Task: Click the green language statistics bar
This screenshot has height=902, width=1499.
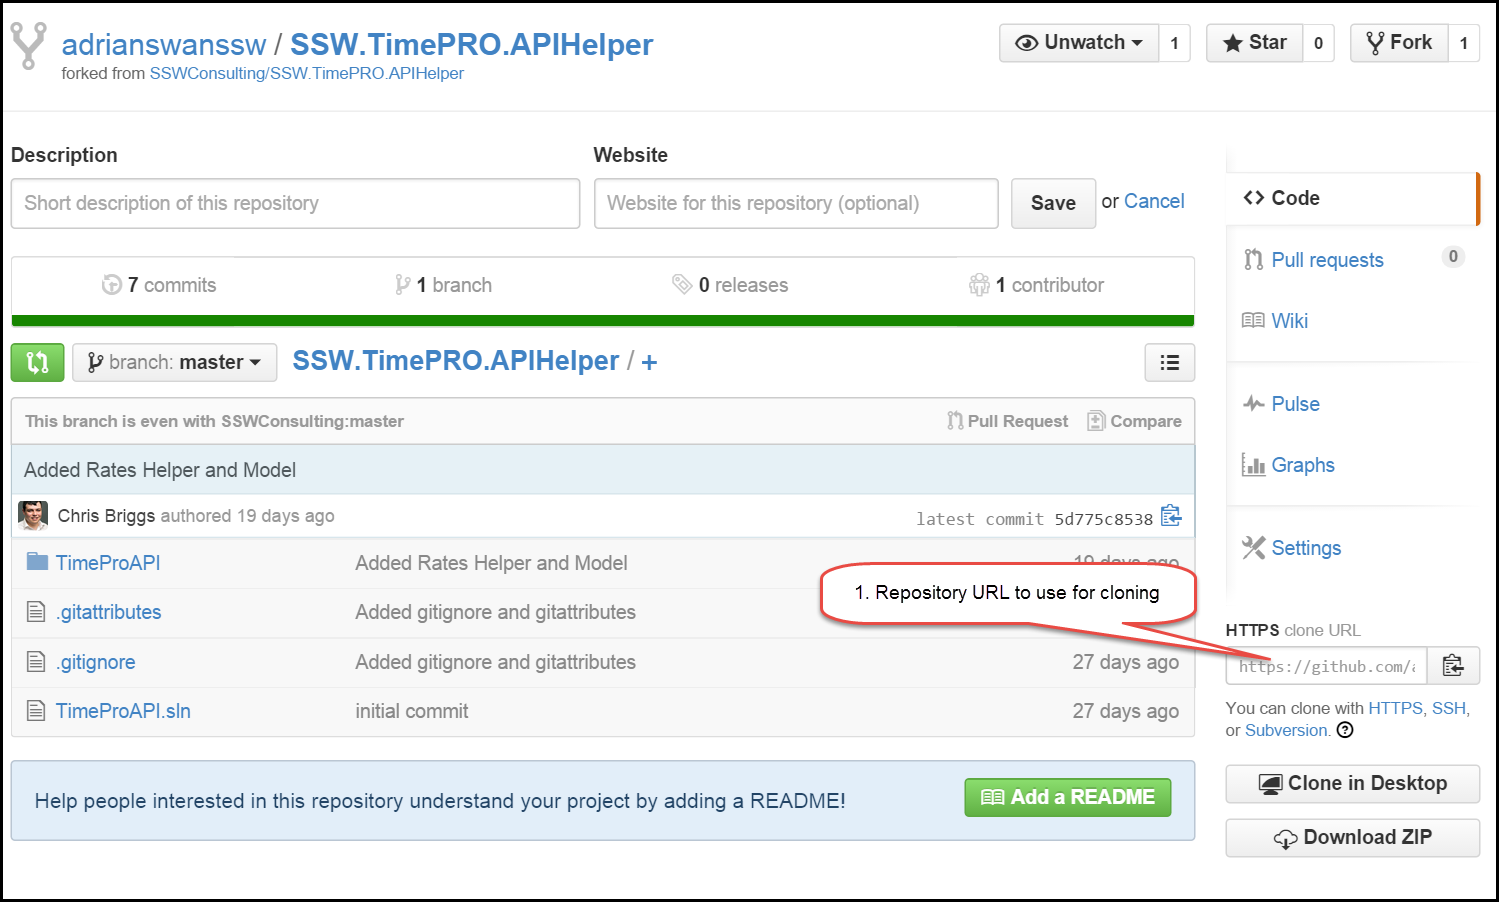Action: [603, 321]
